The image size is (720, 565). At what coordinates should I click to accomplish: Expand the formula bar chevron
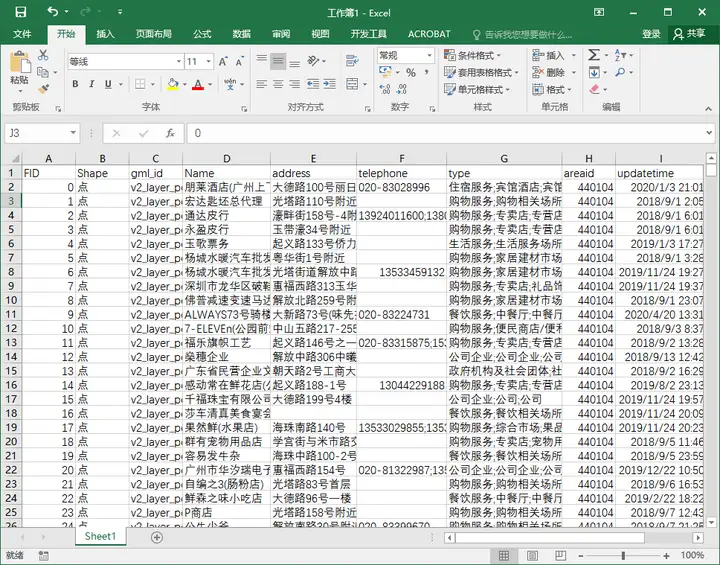point(709,133)
